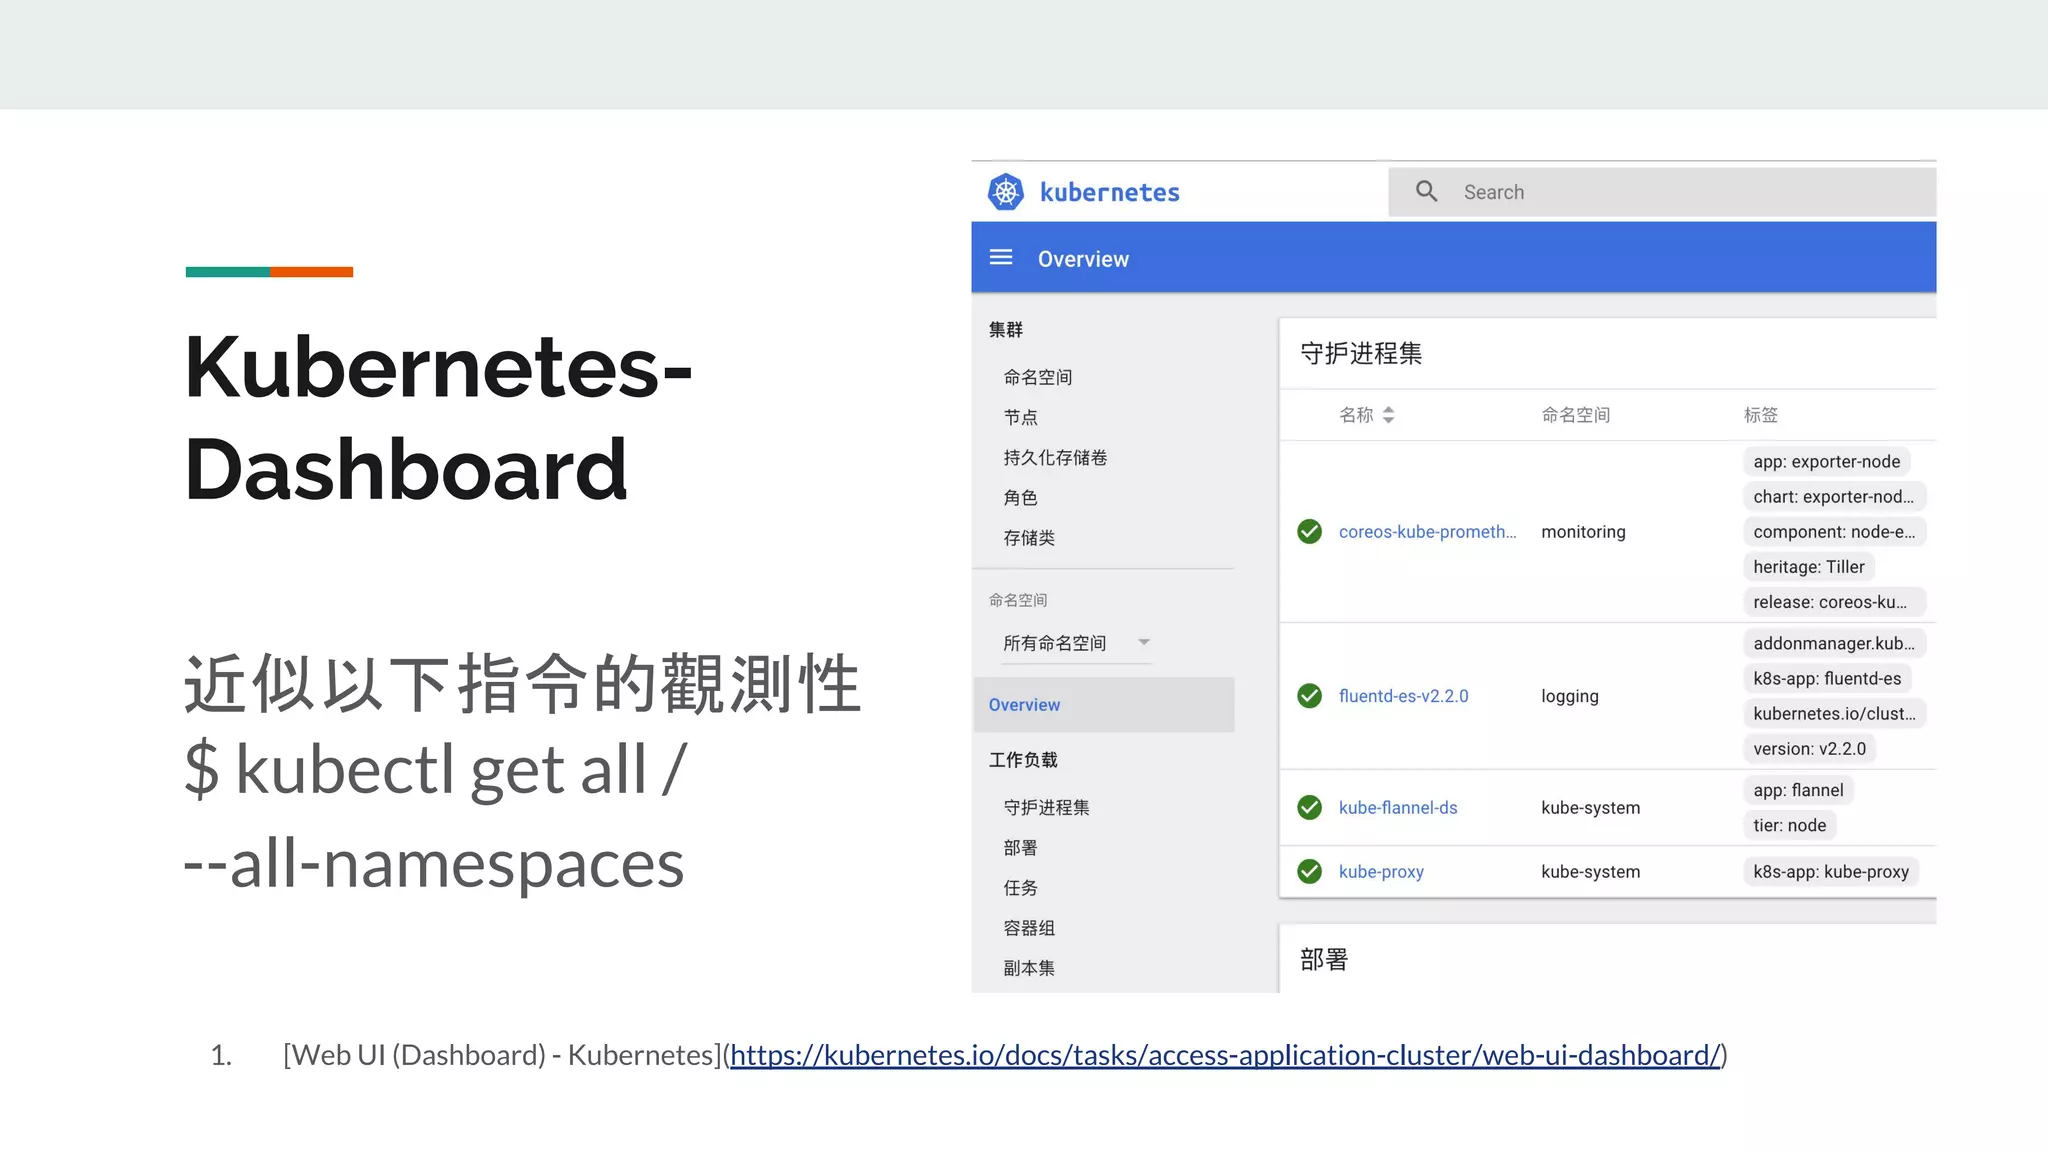Screen dimensions: 2048x1152
Task: Click the 'k8s-app: fluentd-es' label chip
Action: (x=1827, y=678)
